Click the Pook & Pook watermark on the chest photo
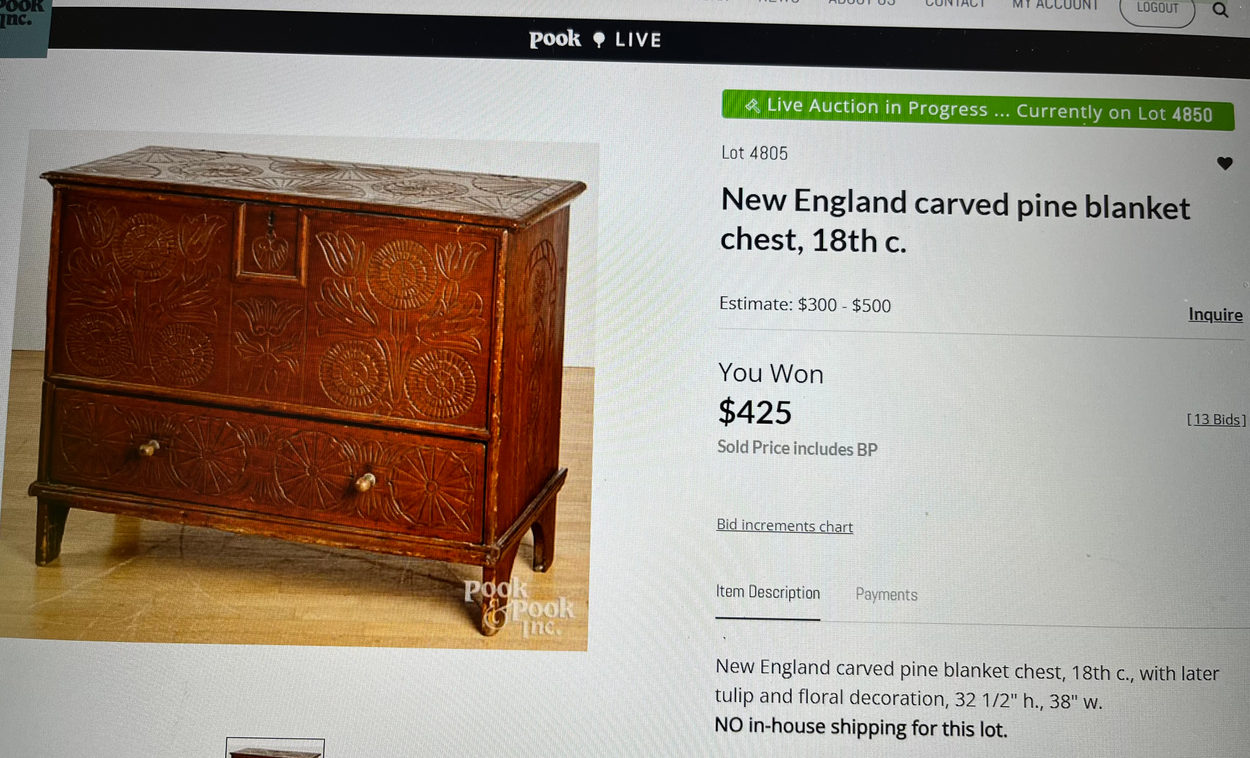The height and width of the screenshot is (758, 1250). [520, 606]
